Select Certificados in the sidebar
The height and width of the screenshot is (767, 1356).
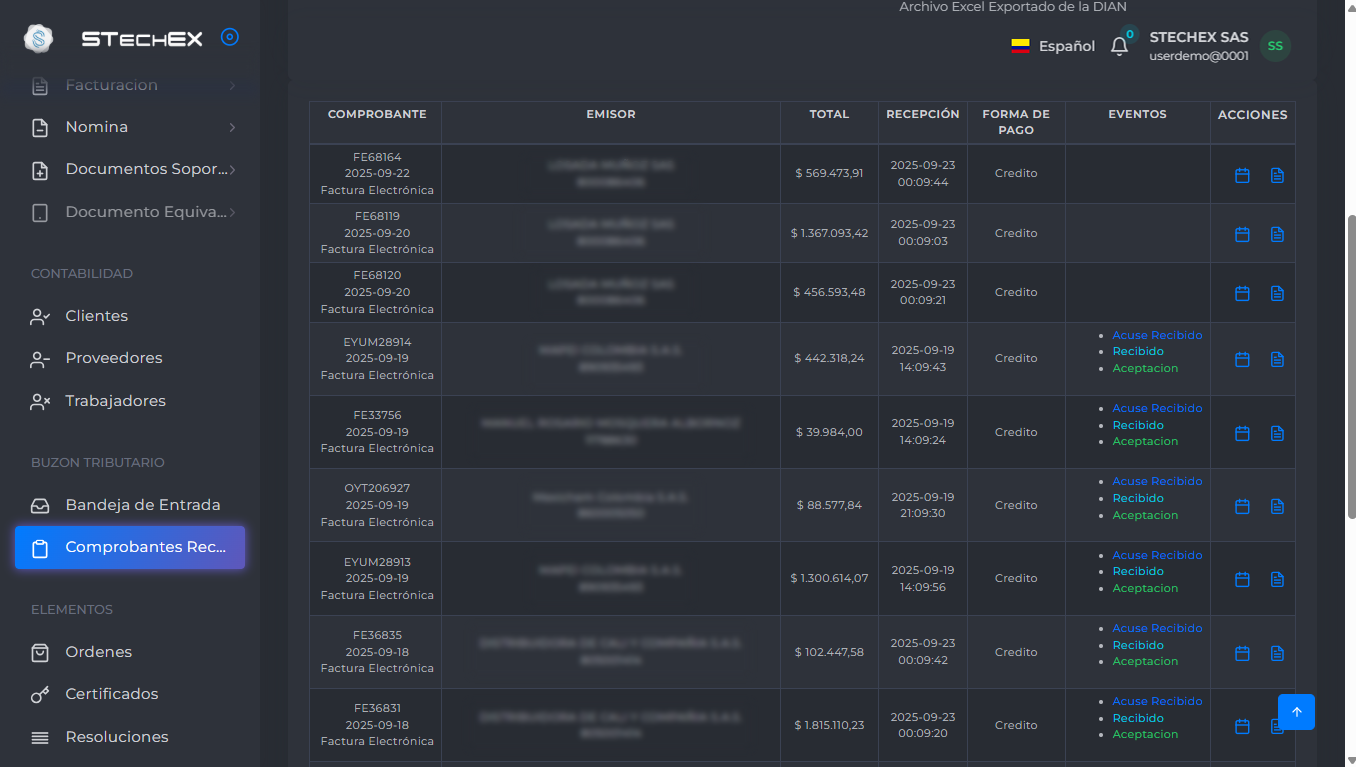(111, 694)
